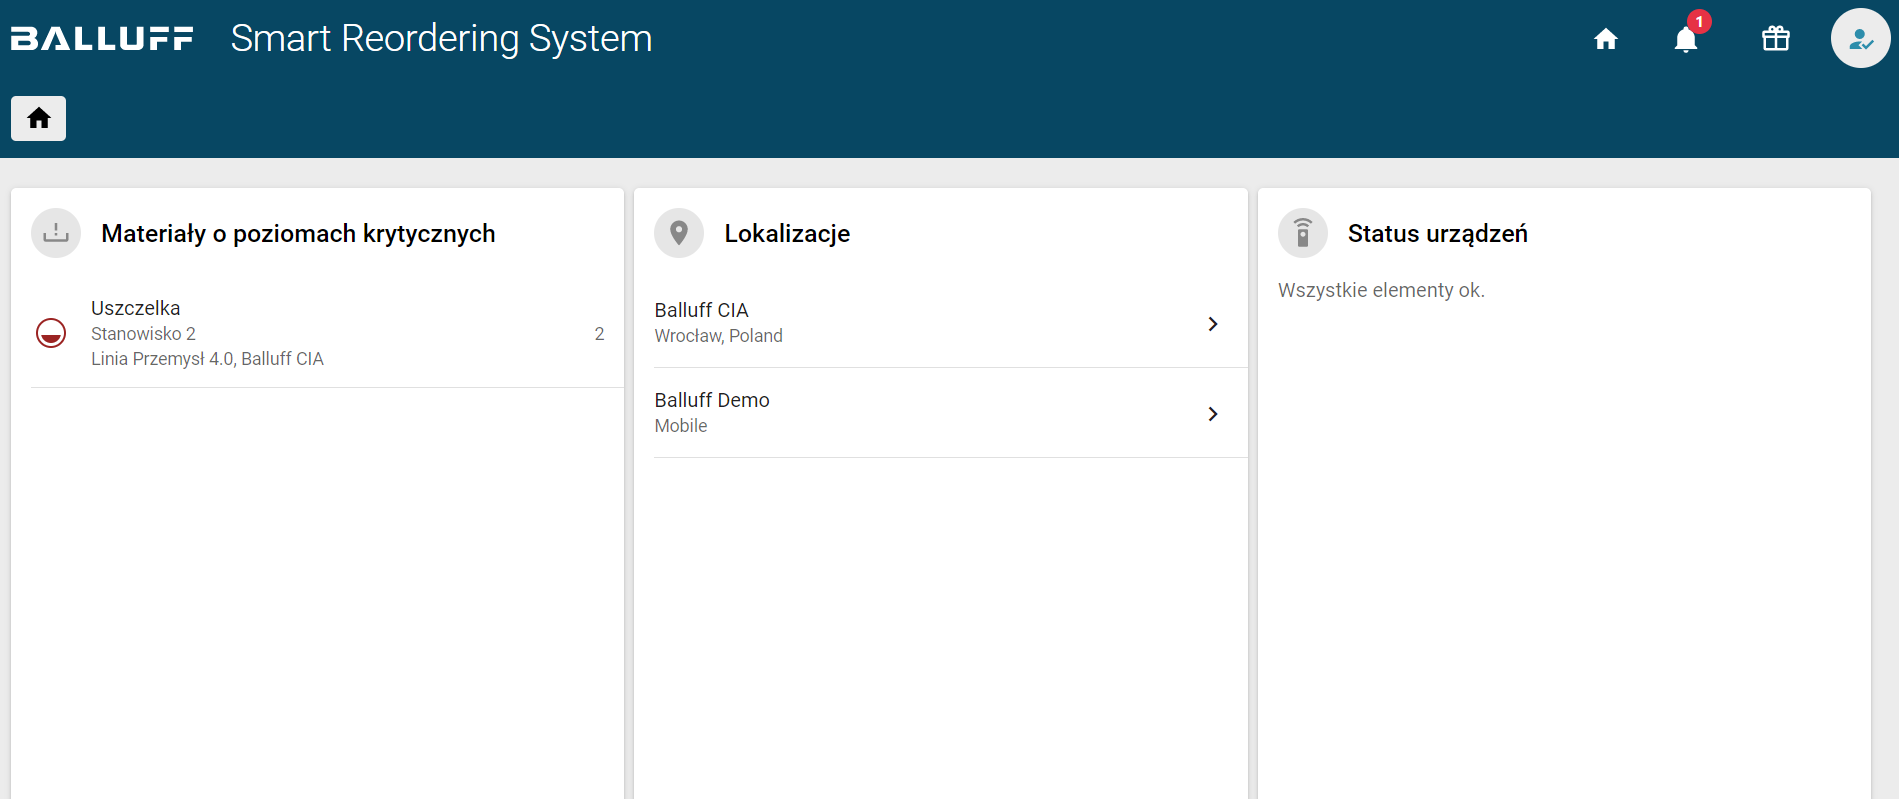Go to home via top-right house icon
Image resolution: width=1899 pixels, height=799 pixels.
point(1605,39)
